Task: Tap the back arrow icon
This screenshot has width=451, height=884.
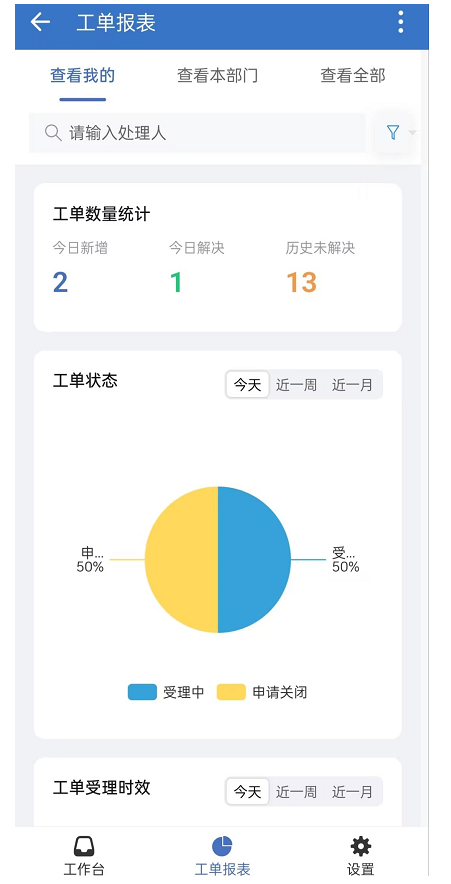Action: point(40,22)
